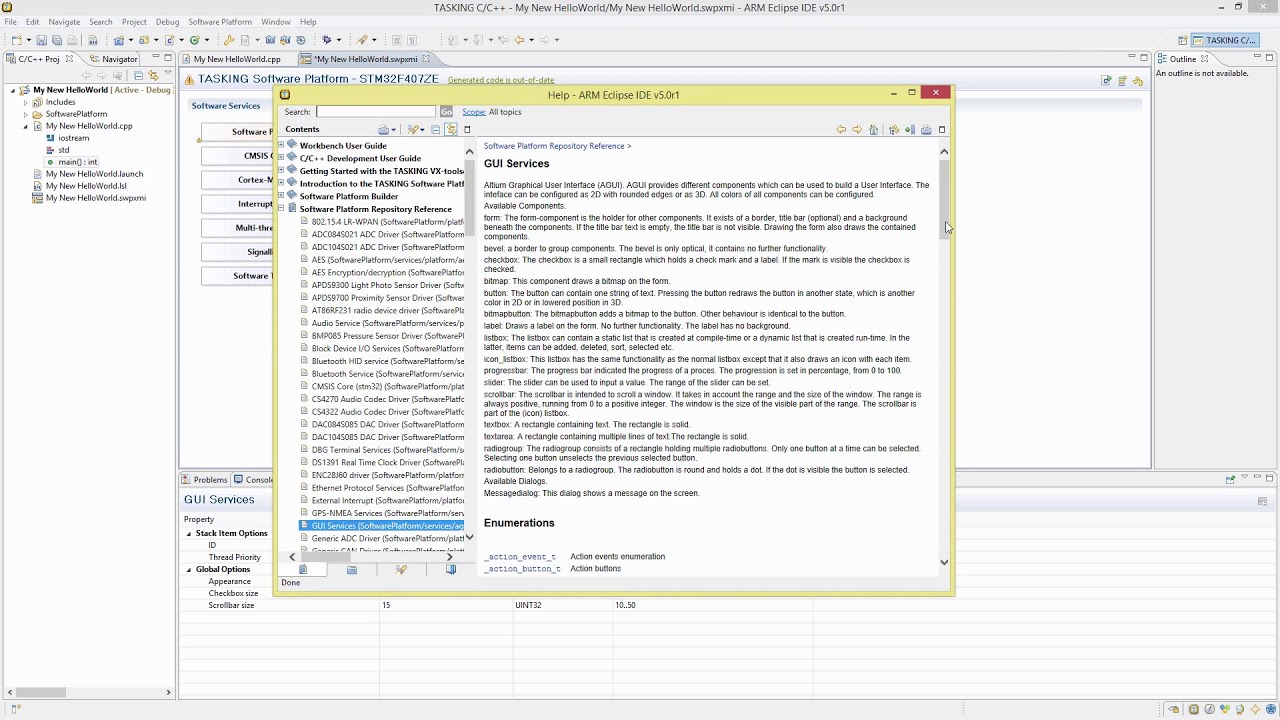Switch to Bookmarks tab in Help bottom

(x=451, y=570)
